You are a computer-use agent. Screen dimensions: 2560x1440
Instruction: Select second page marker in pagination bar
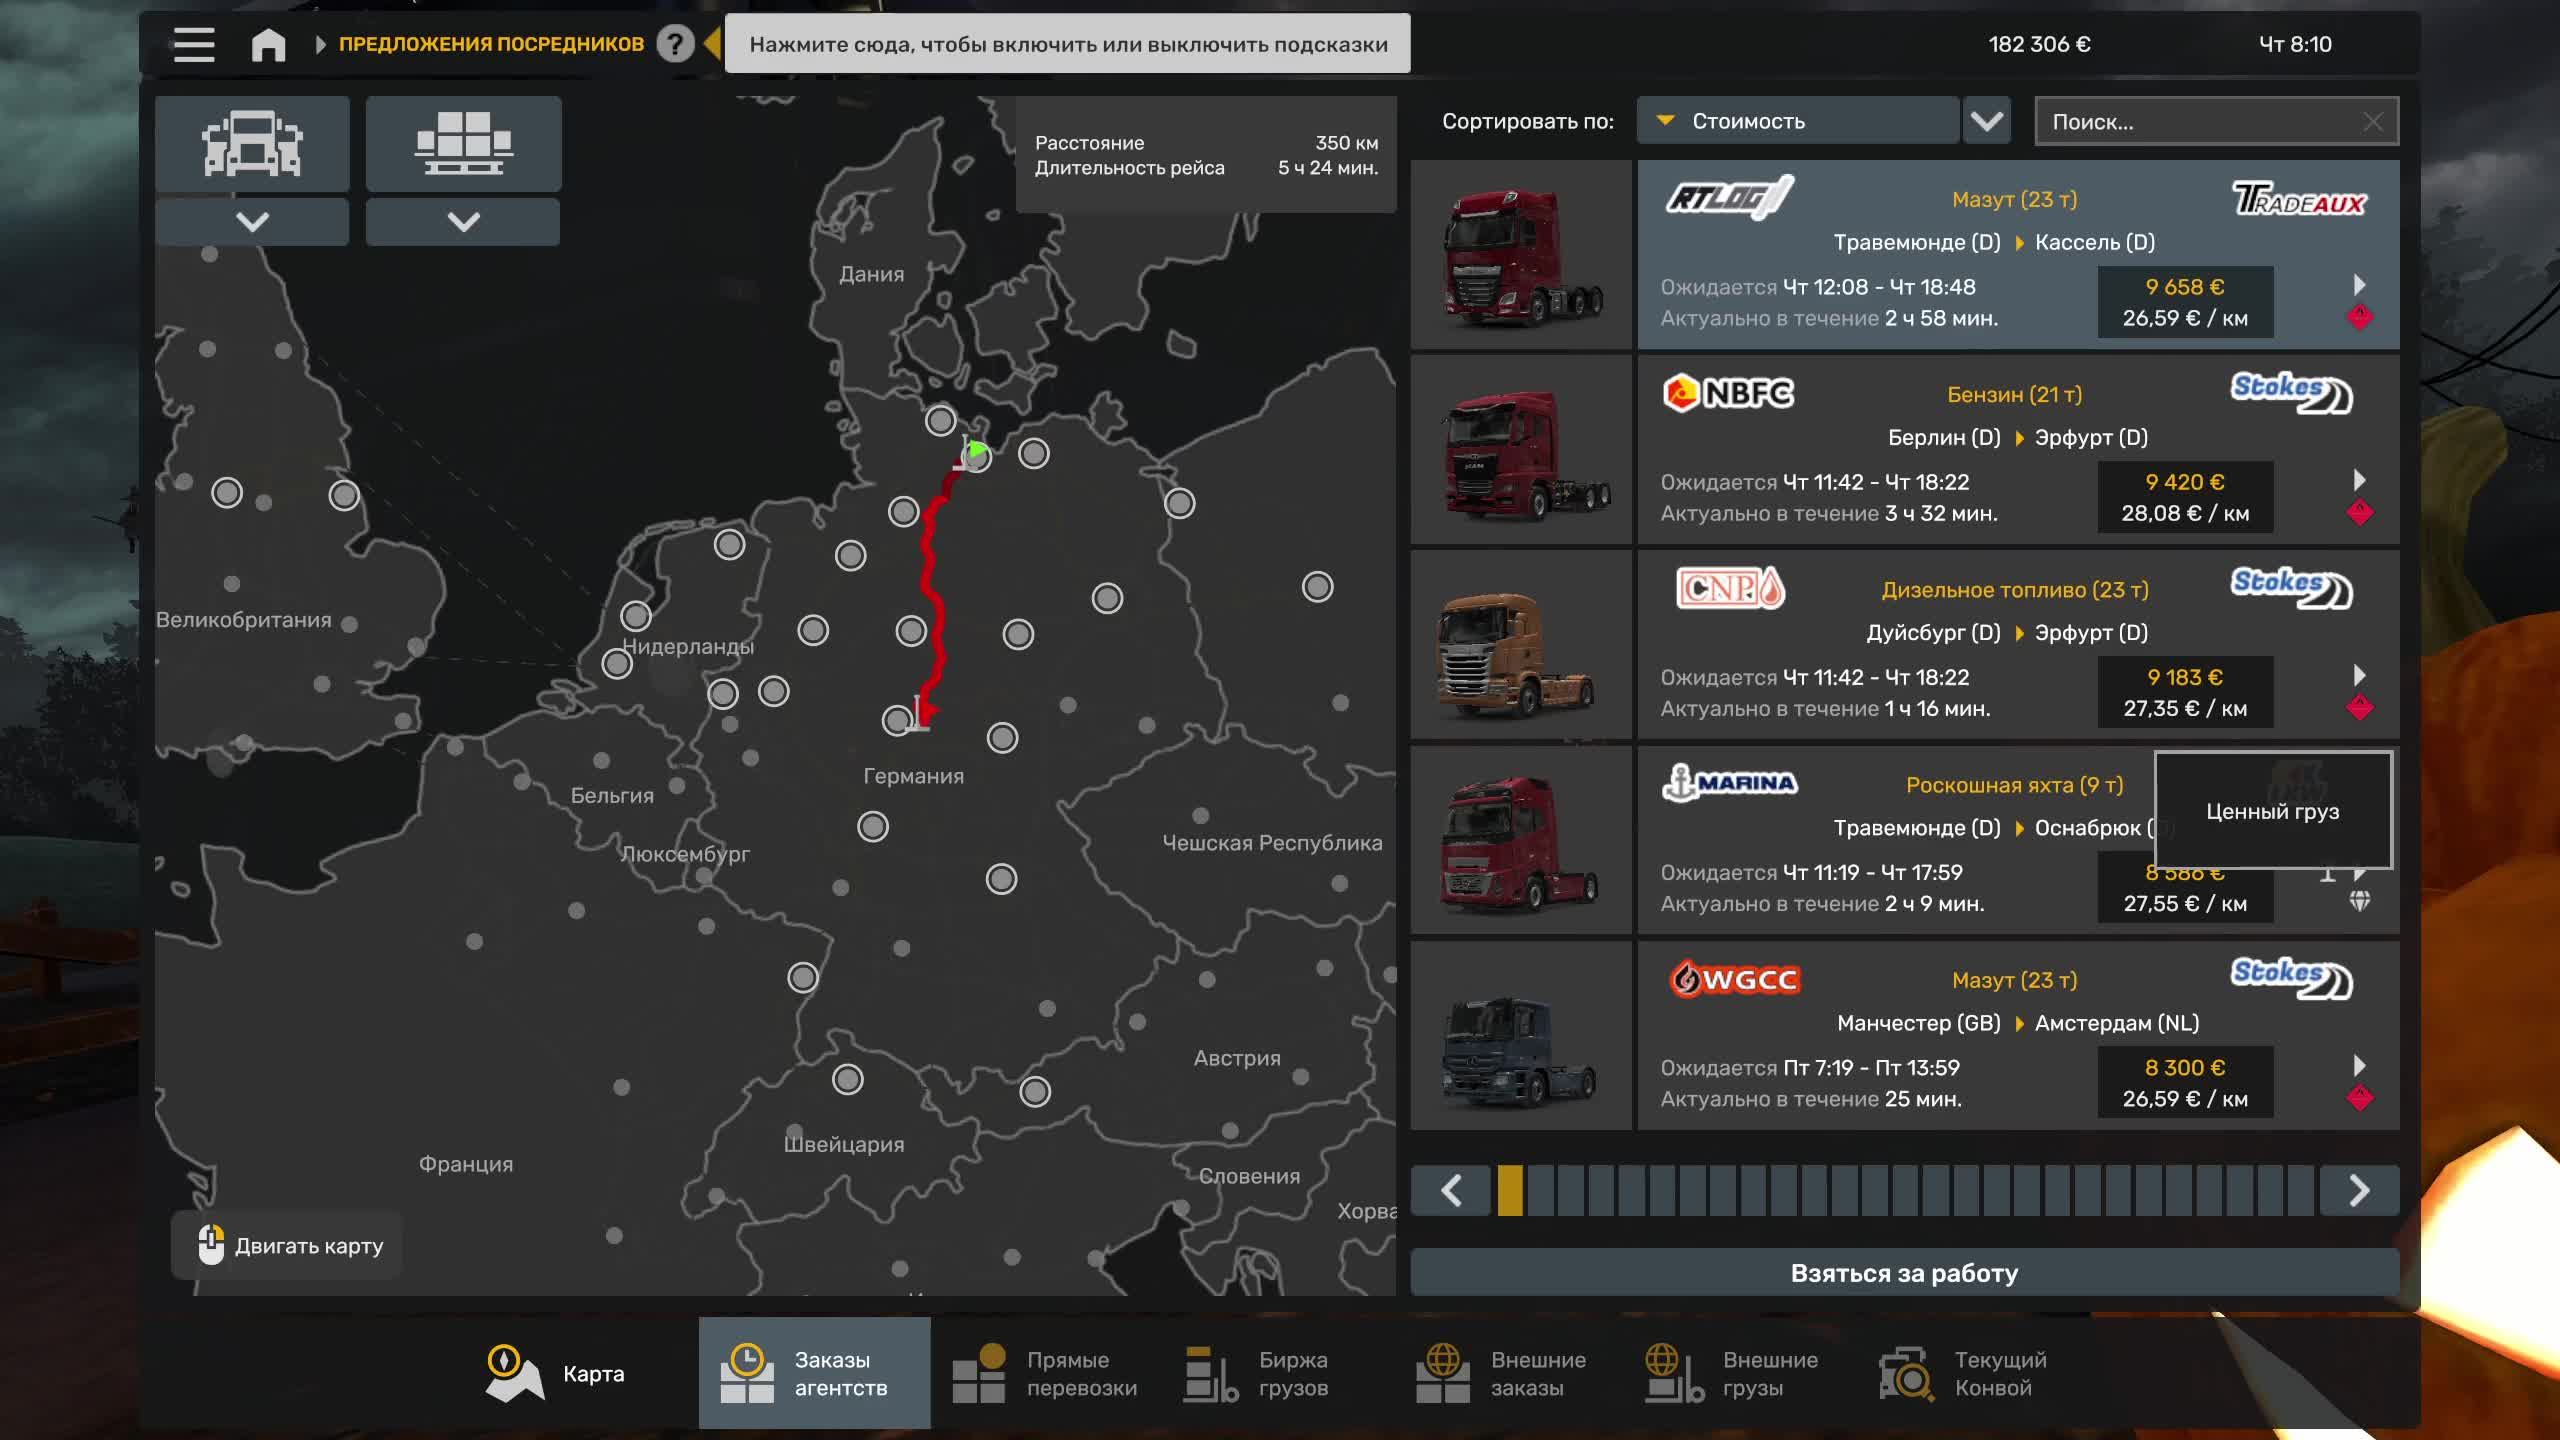tap(1541, 1190)
